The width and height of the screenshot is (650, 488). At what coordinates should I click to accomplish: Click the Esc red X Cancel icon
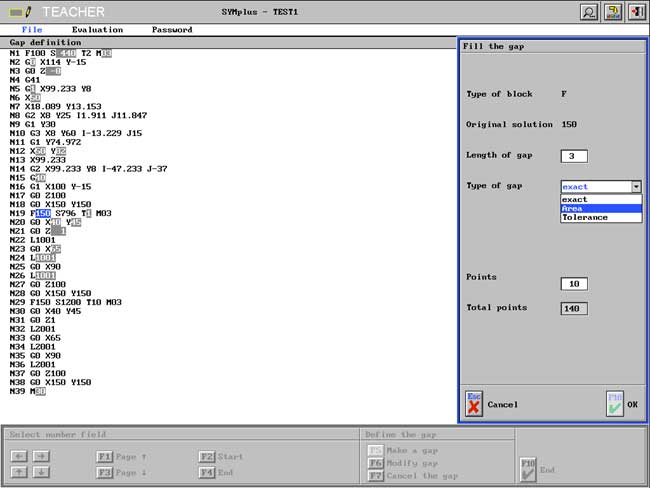click(474, 403)
